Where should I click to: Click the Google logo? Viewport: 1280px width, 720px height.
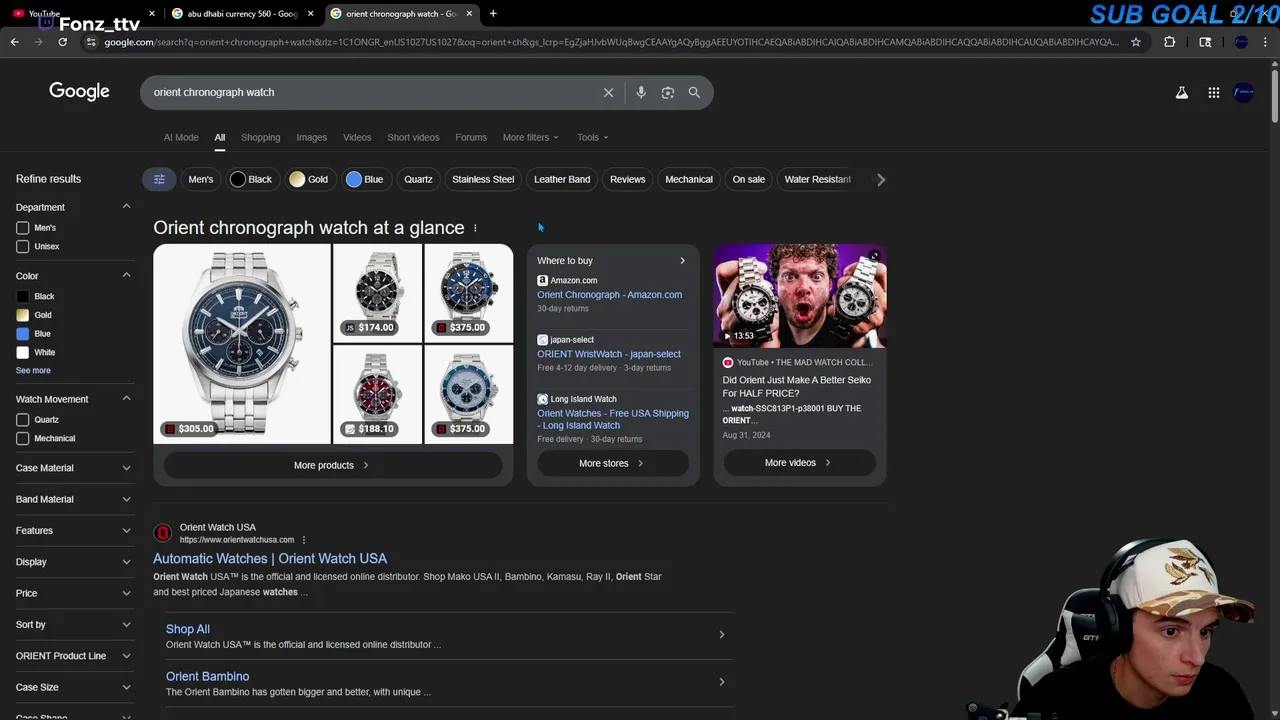[x=79, y=91]
